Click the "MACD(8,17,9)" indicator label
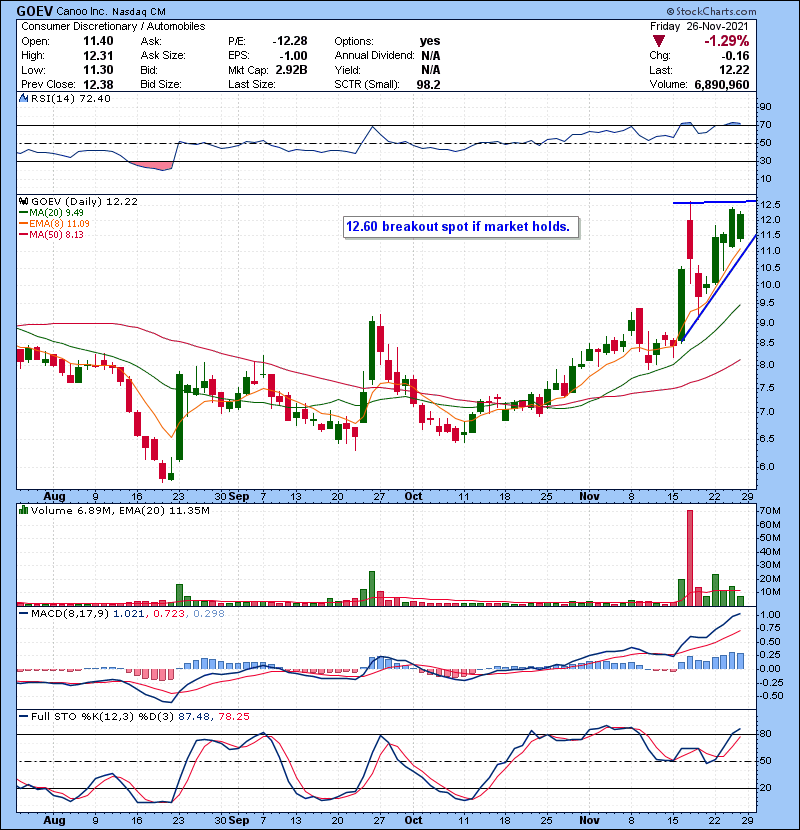Viewport: 800px width, 830px height. click(x=70, y=614)
